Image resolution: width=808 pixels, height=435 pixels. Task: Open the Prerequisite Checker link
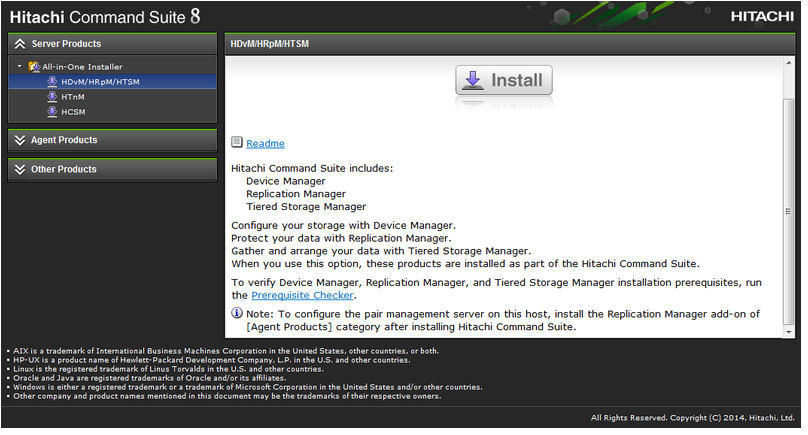click(x=302, y=295)
